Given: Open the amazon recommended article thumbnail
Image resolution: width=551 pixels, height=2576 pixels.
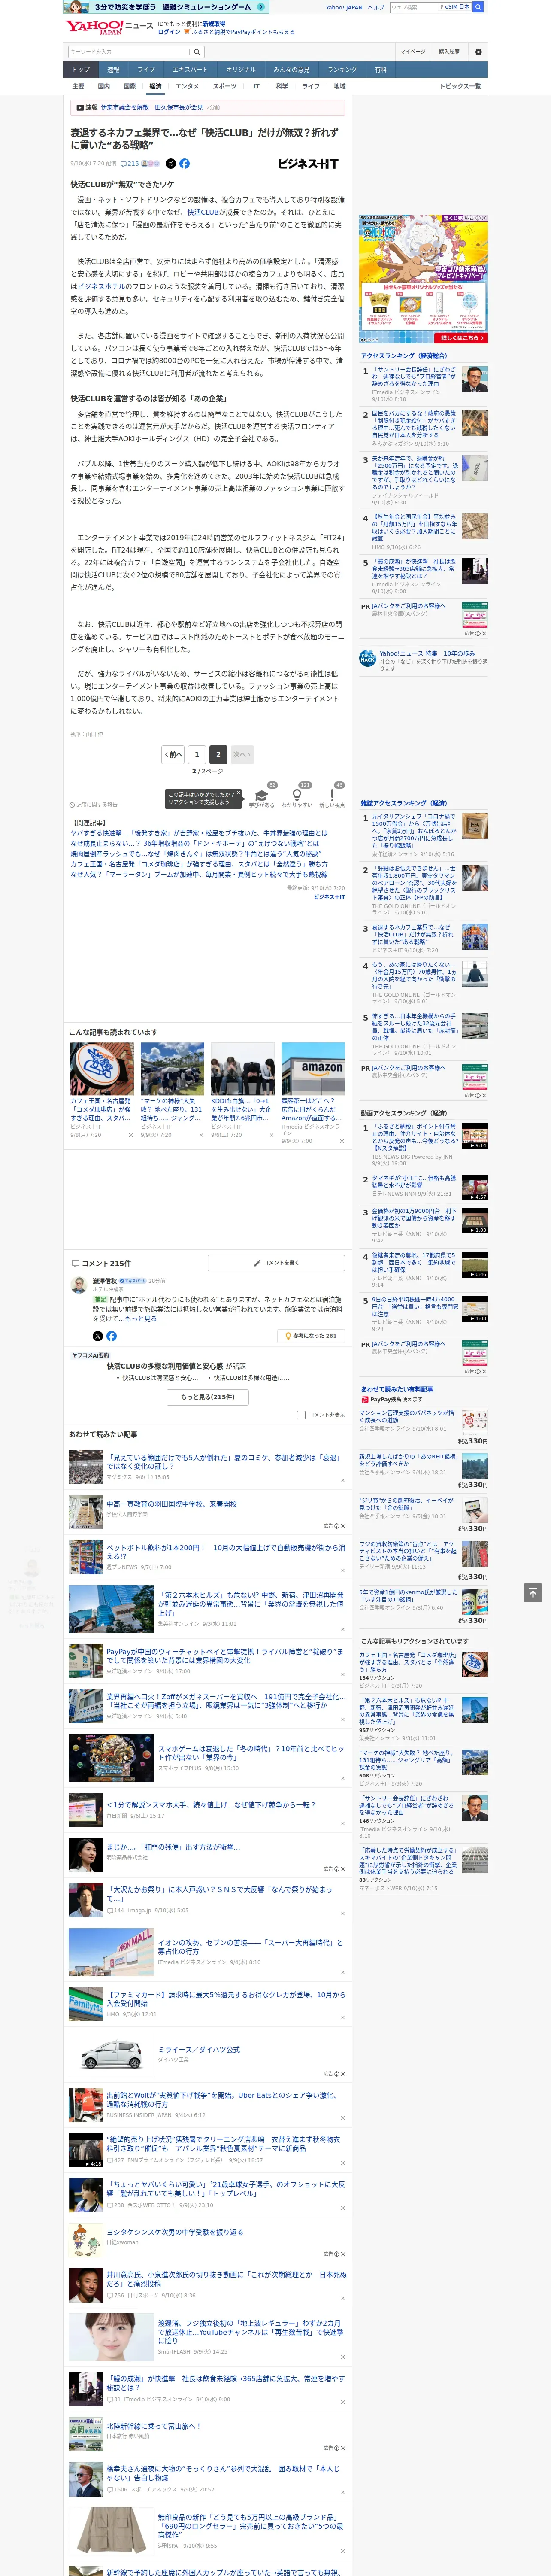Looking at the screenshot, I should click(x=313, y=1070).
